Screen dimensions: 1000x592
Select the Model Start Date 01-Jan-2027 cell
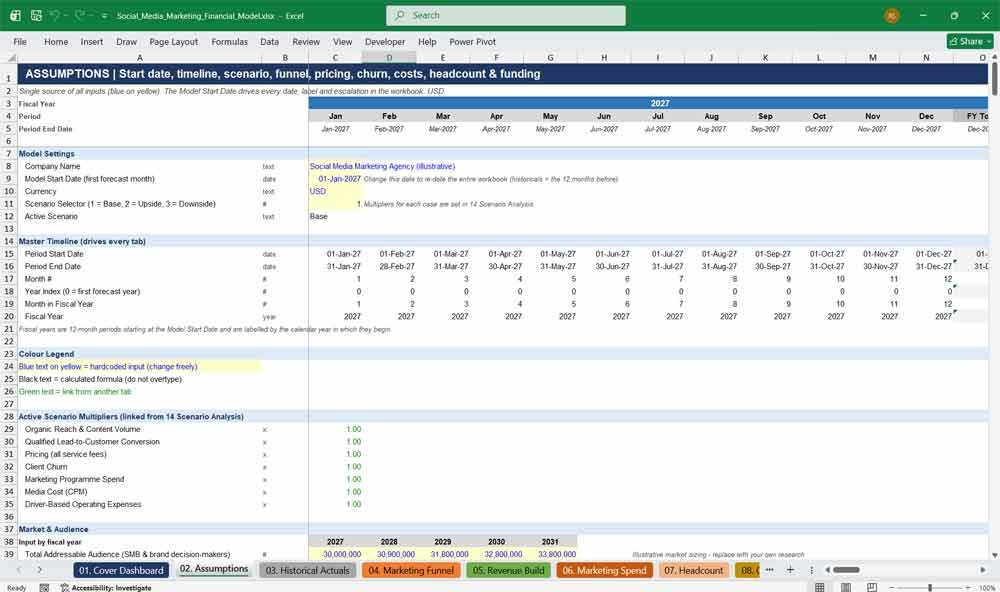pos(335,179)
